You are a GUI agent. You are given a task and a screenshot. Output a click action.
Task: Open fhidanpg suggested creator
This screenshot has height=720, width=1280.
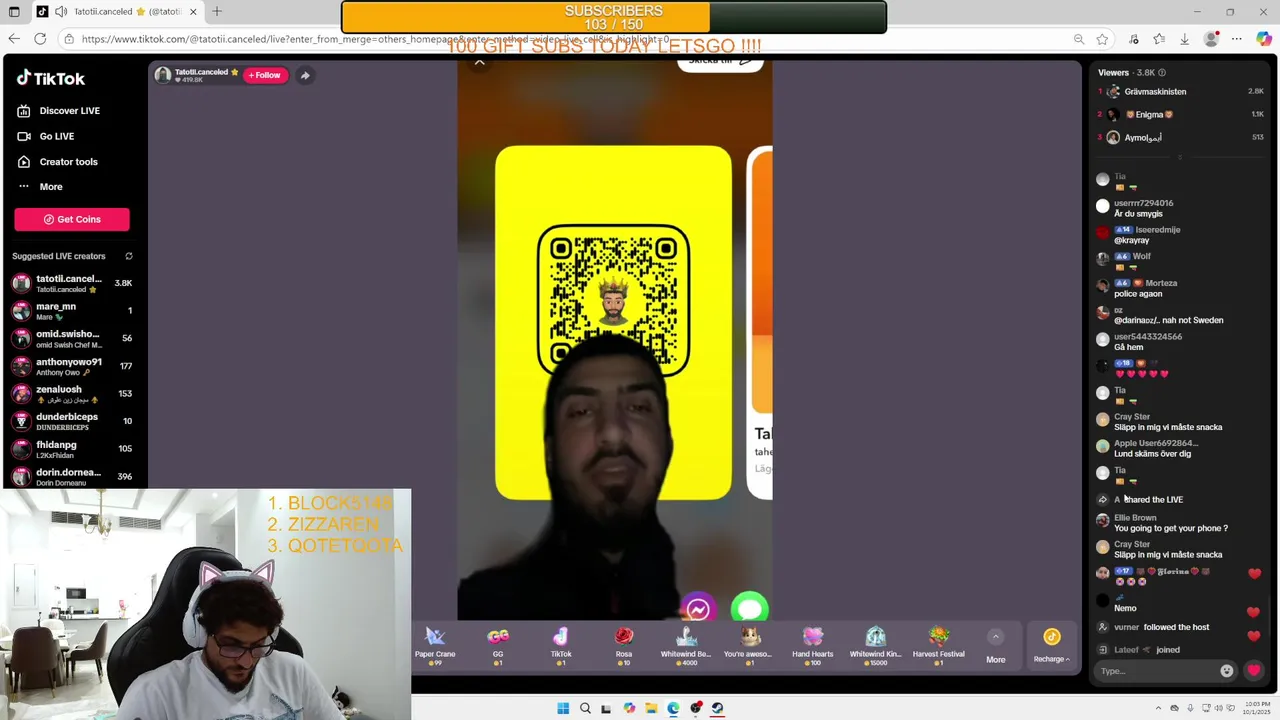72,449
